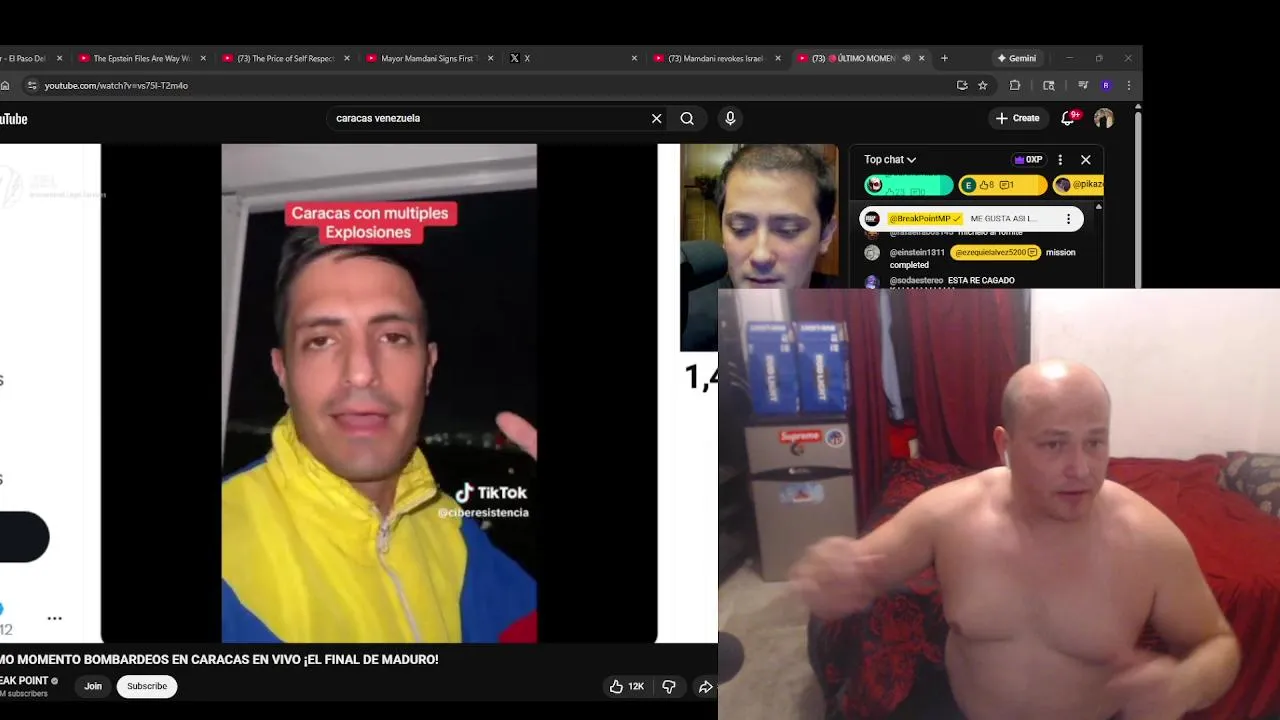Expand the Top chat dropdown
Screen dimensions: 1280x720
tap(890, 160)
